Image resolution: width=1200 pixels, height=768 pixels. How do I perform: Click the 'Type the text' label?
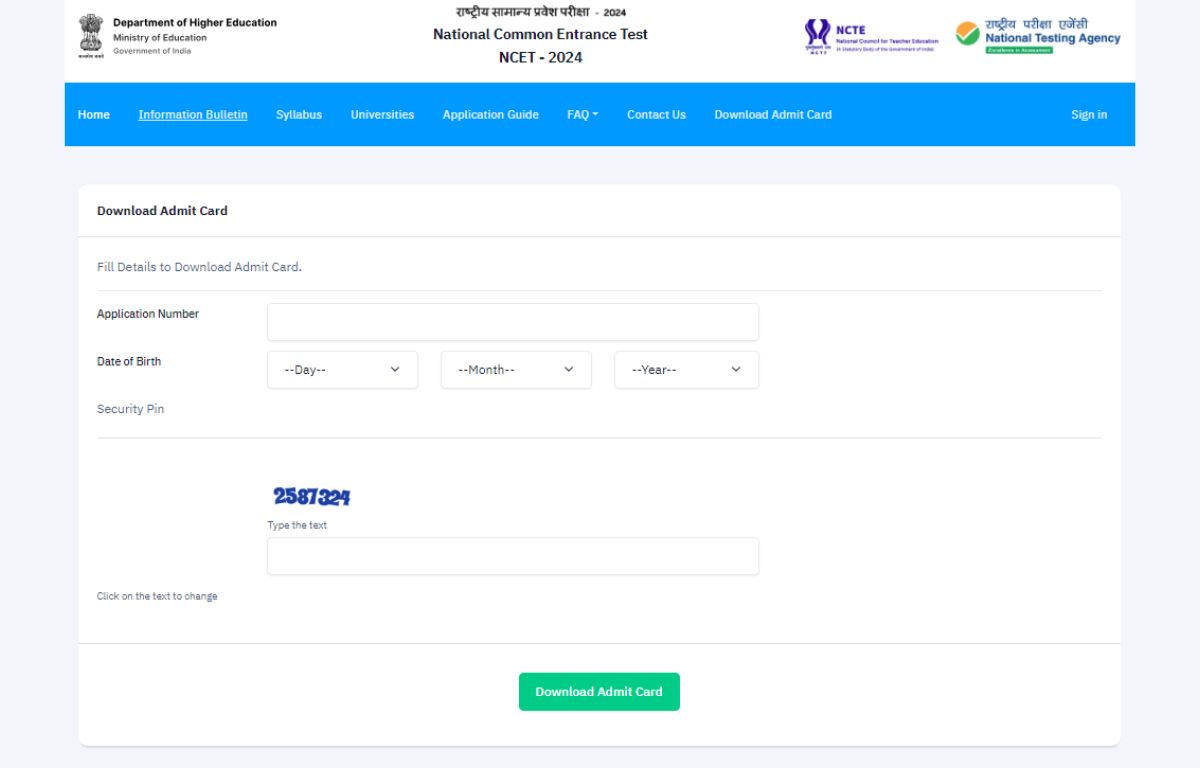click(x=297, y=525)
